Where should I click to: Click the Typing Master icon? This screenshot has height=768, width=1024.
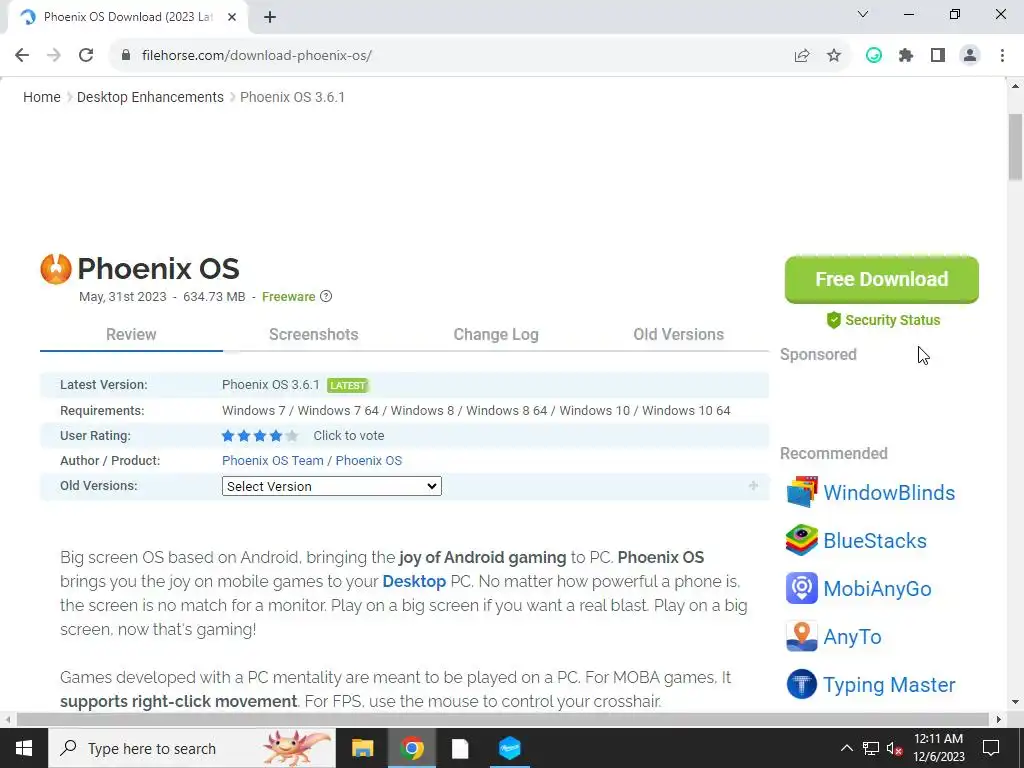pos(802,684)
